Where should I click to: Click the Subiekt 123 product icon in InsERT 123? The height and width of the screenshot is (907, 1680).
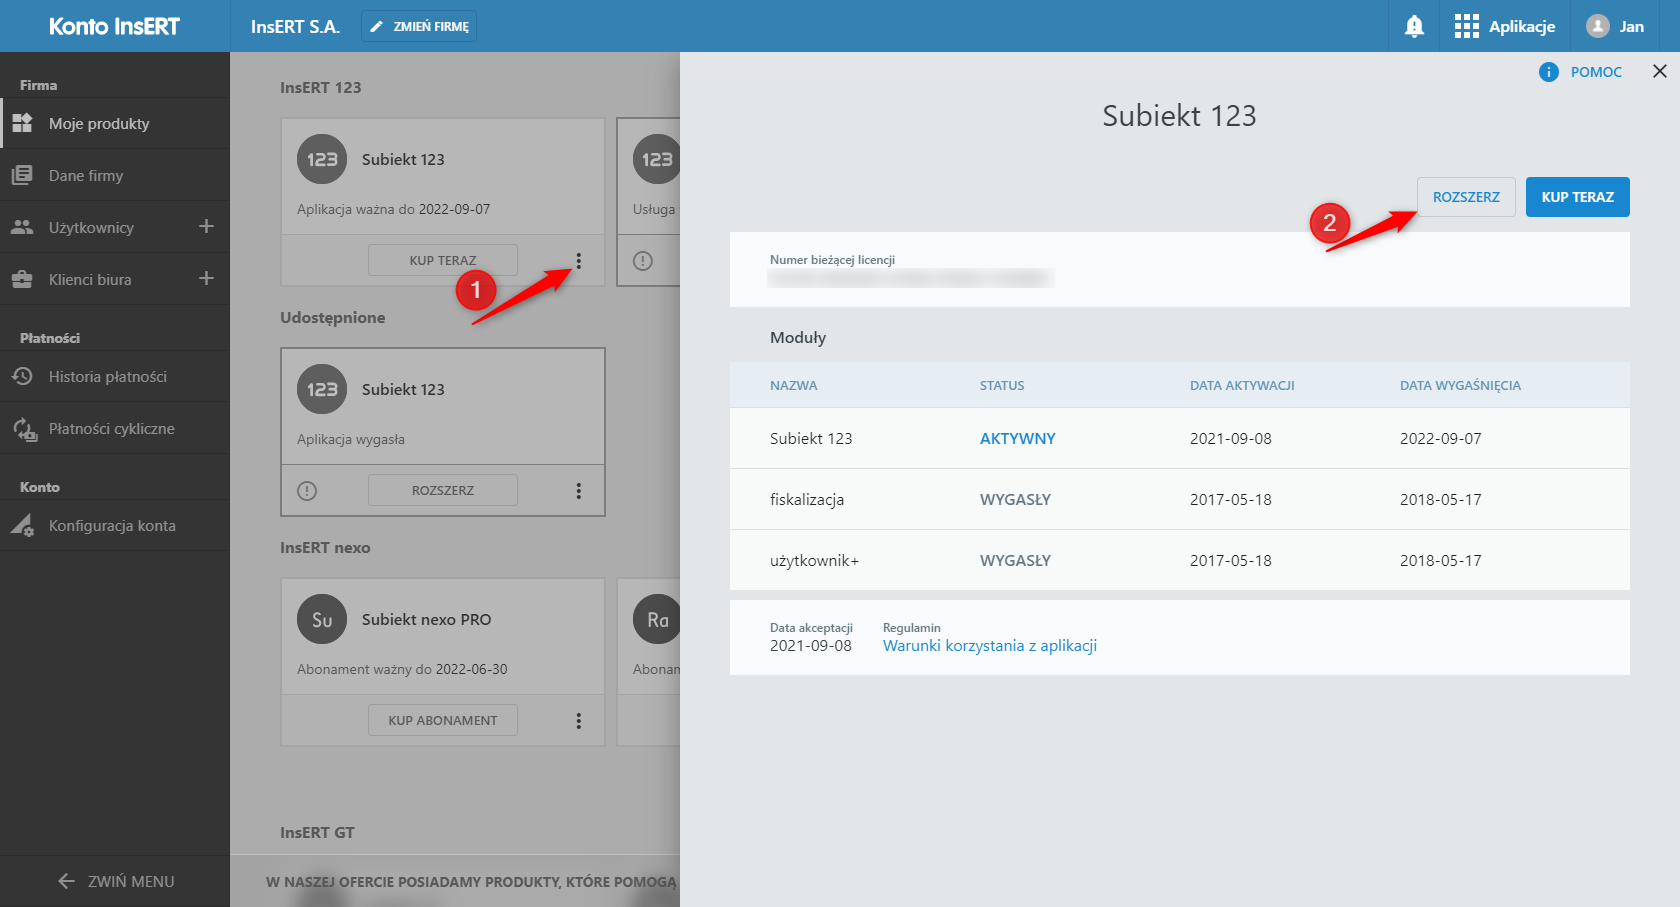point(322,159)
